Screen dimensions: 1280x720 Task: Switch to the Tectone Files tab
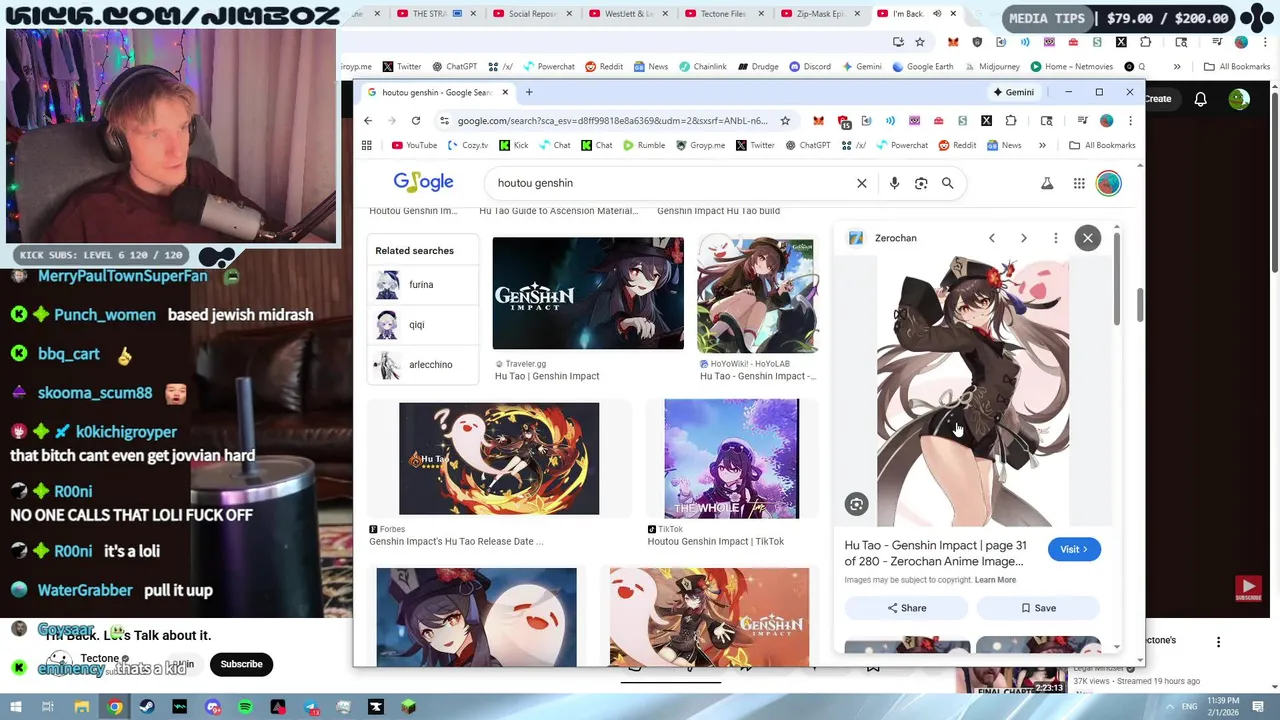(725, 14)
